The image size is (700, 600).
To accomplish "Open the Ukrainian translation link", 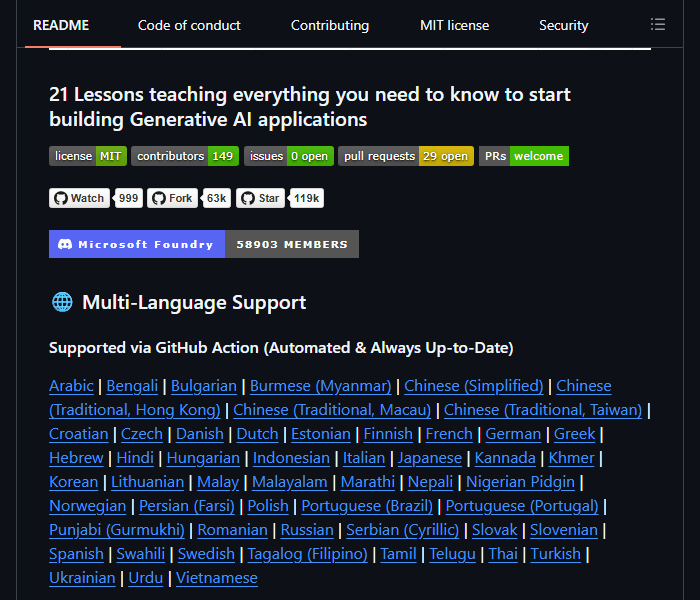I will 82,579.
